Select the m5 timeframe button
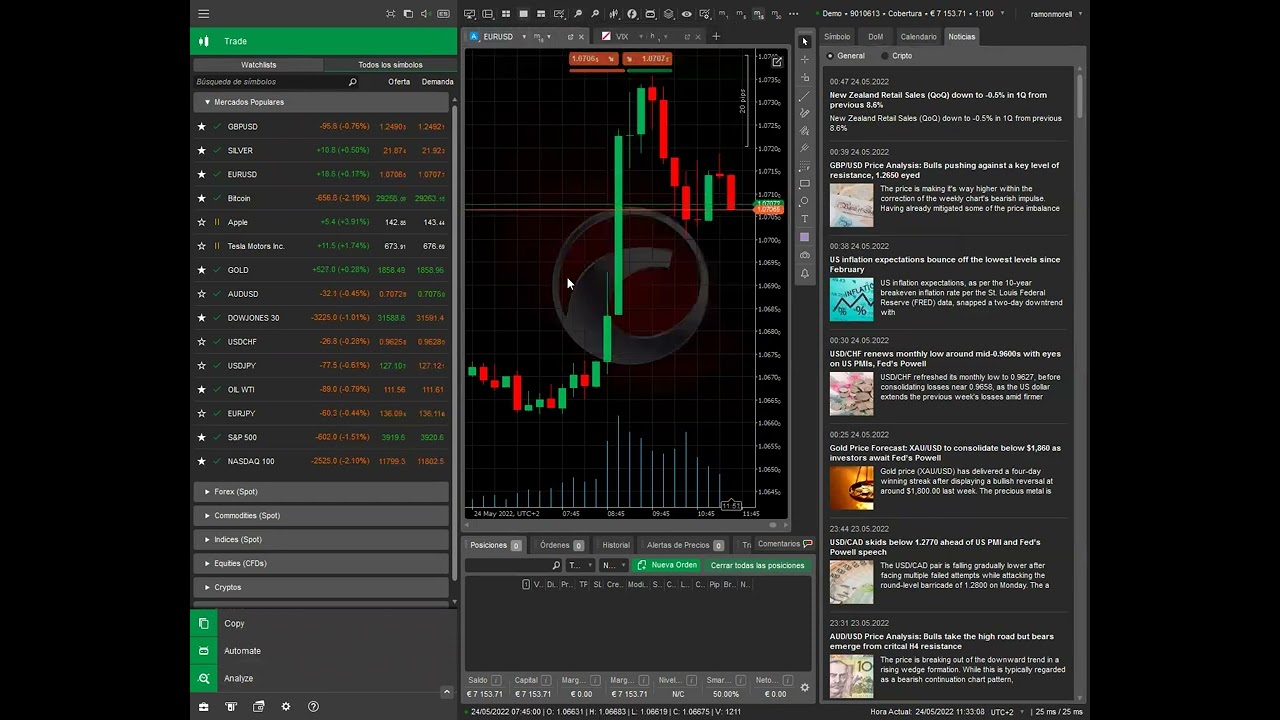1280x720 pixels. (740, 14)
